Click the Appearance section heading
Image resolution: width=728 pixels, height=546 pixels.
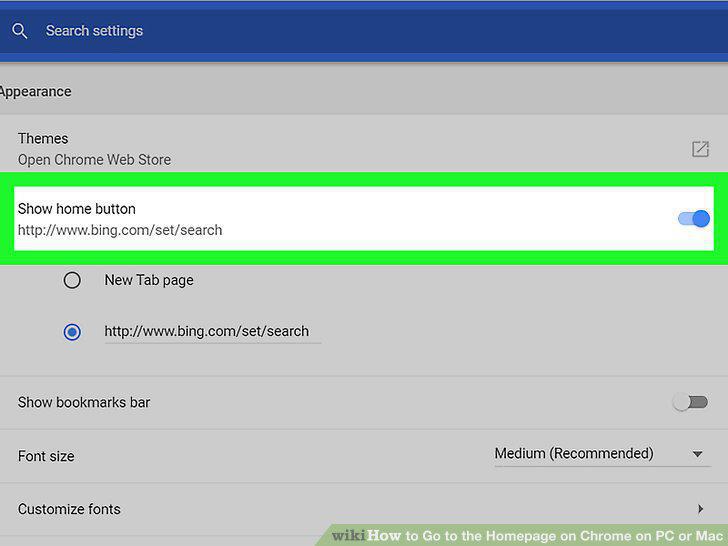pos(36,91)
